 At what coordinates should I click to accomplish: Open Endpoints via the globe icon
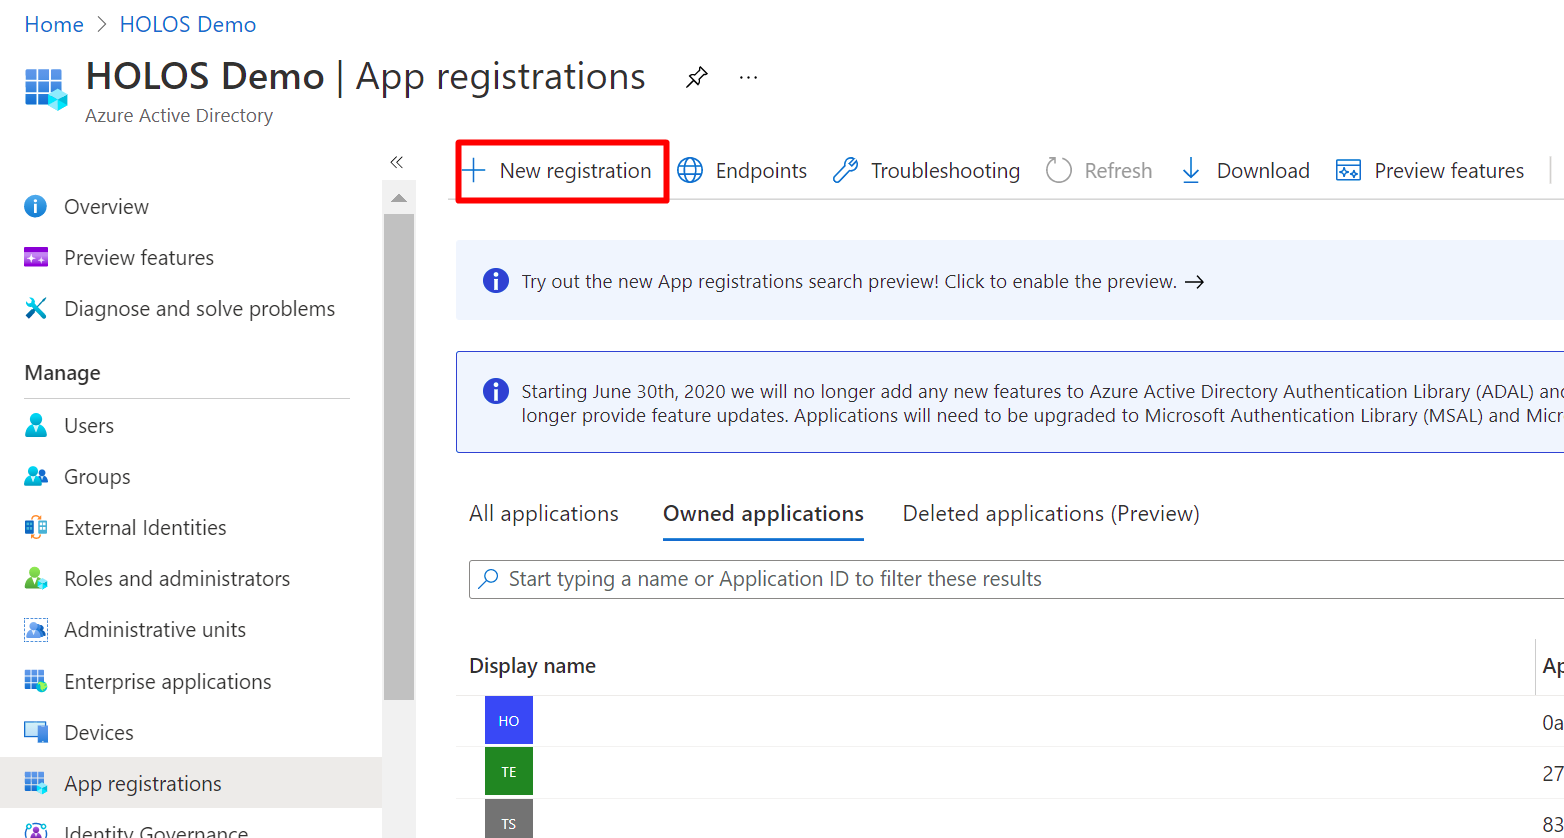690,171
